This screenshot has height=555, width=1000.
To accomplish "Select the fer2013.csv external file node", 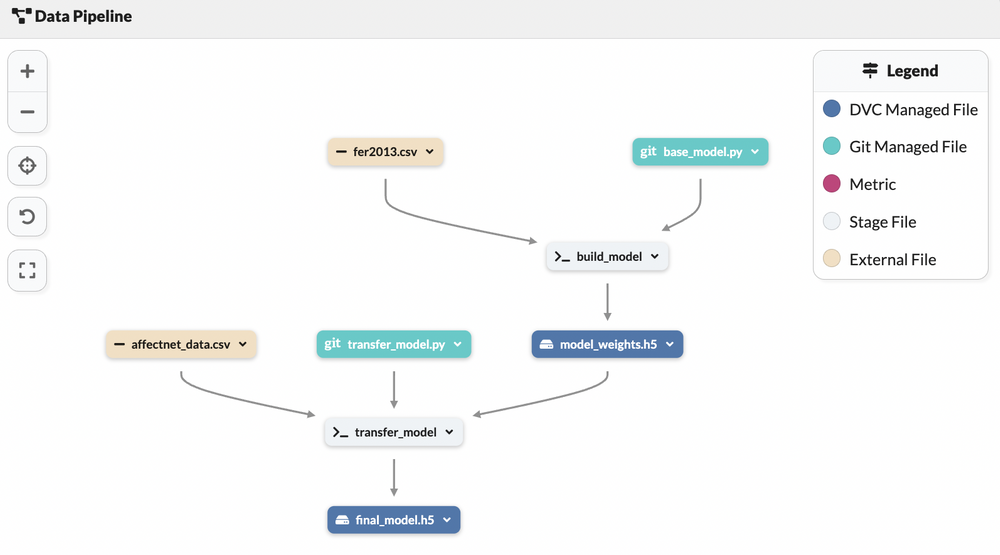I will pos(385,152).
